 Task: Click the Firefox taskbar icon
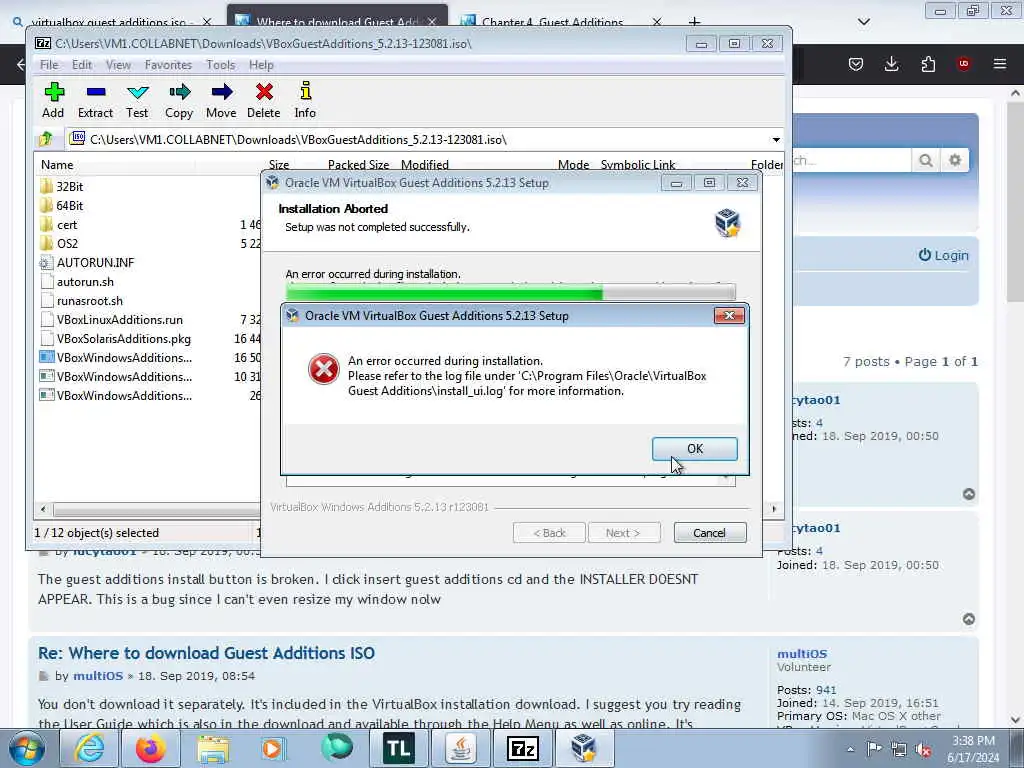(150, 748)
